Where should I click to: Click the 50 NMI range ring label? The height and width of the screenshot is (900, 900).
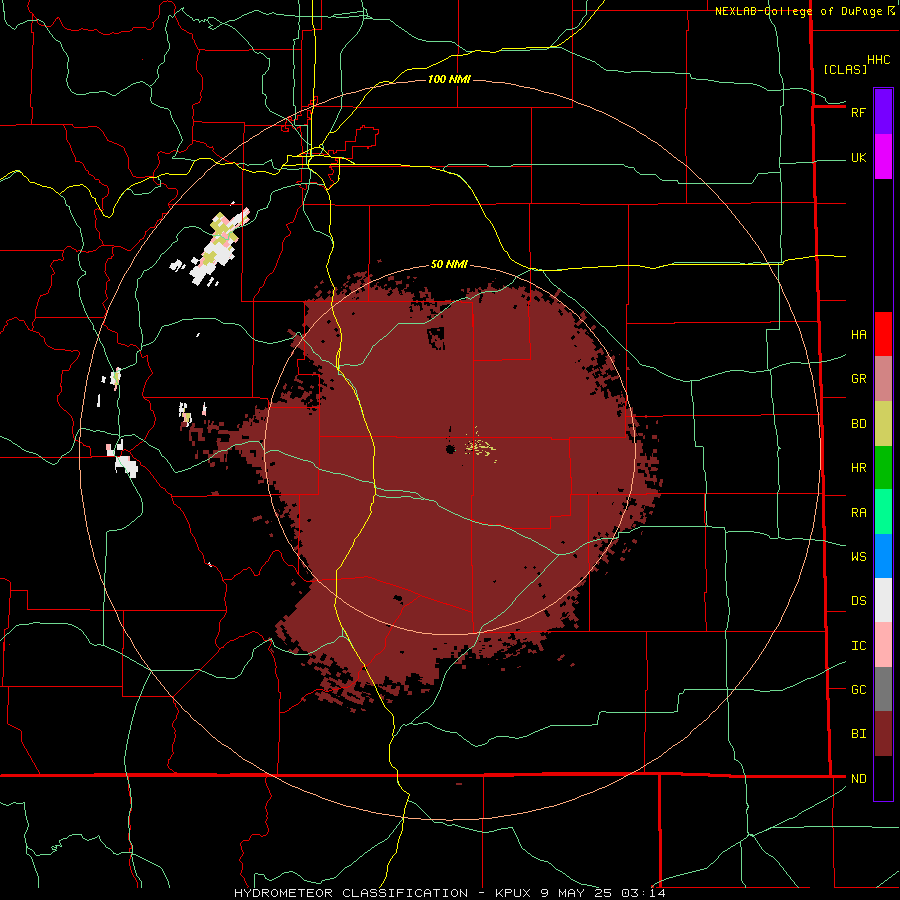click(449, 264)
